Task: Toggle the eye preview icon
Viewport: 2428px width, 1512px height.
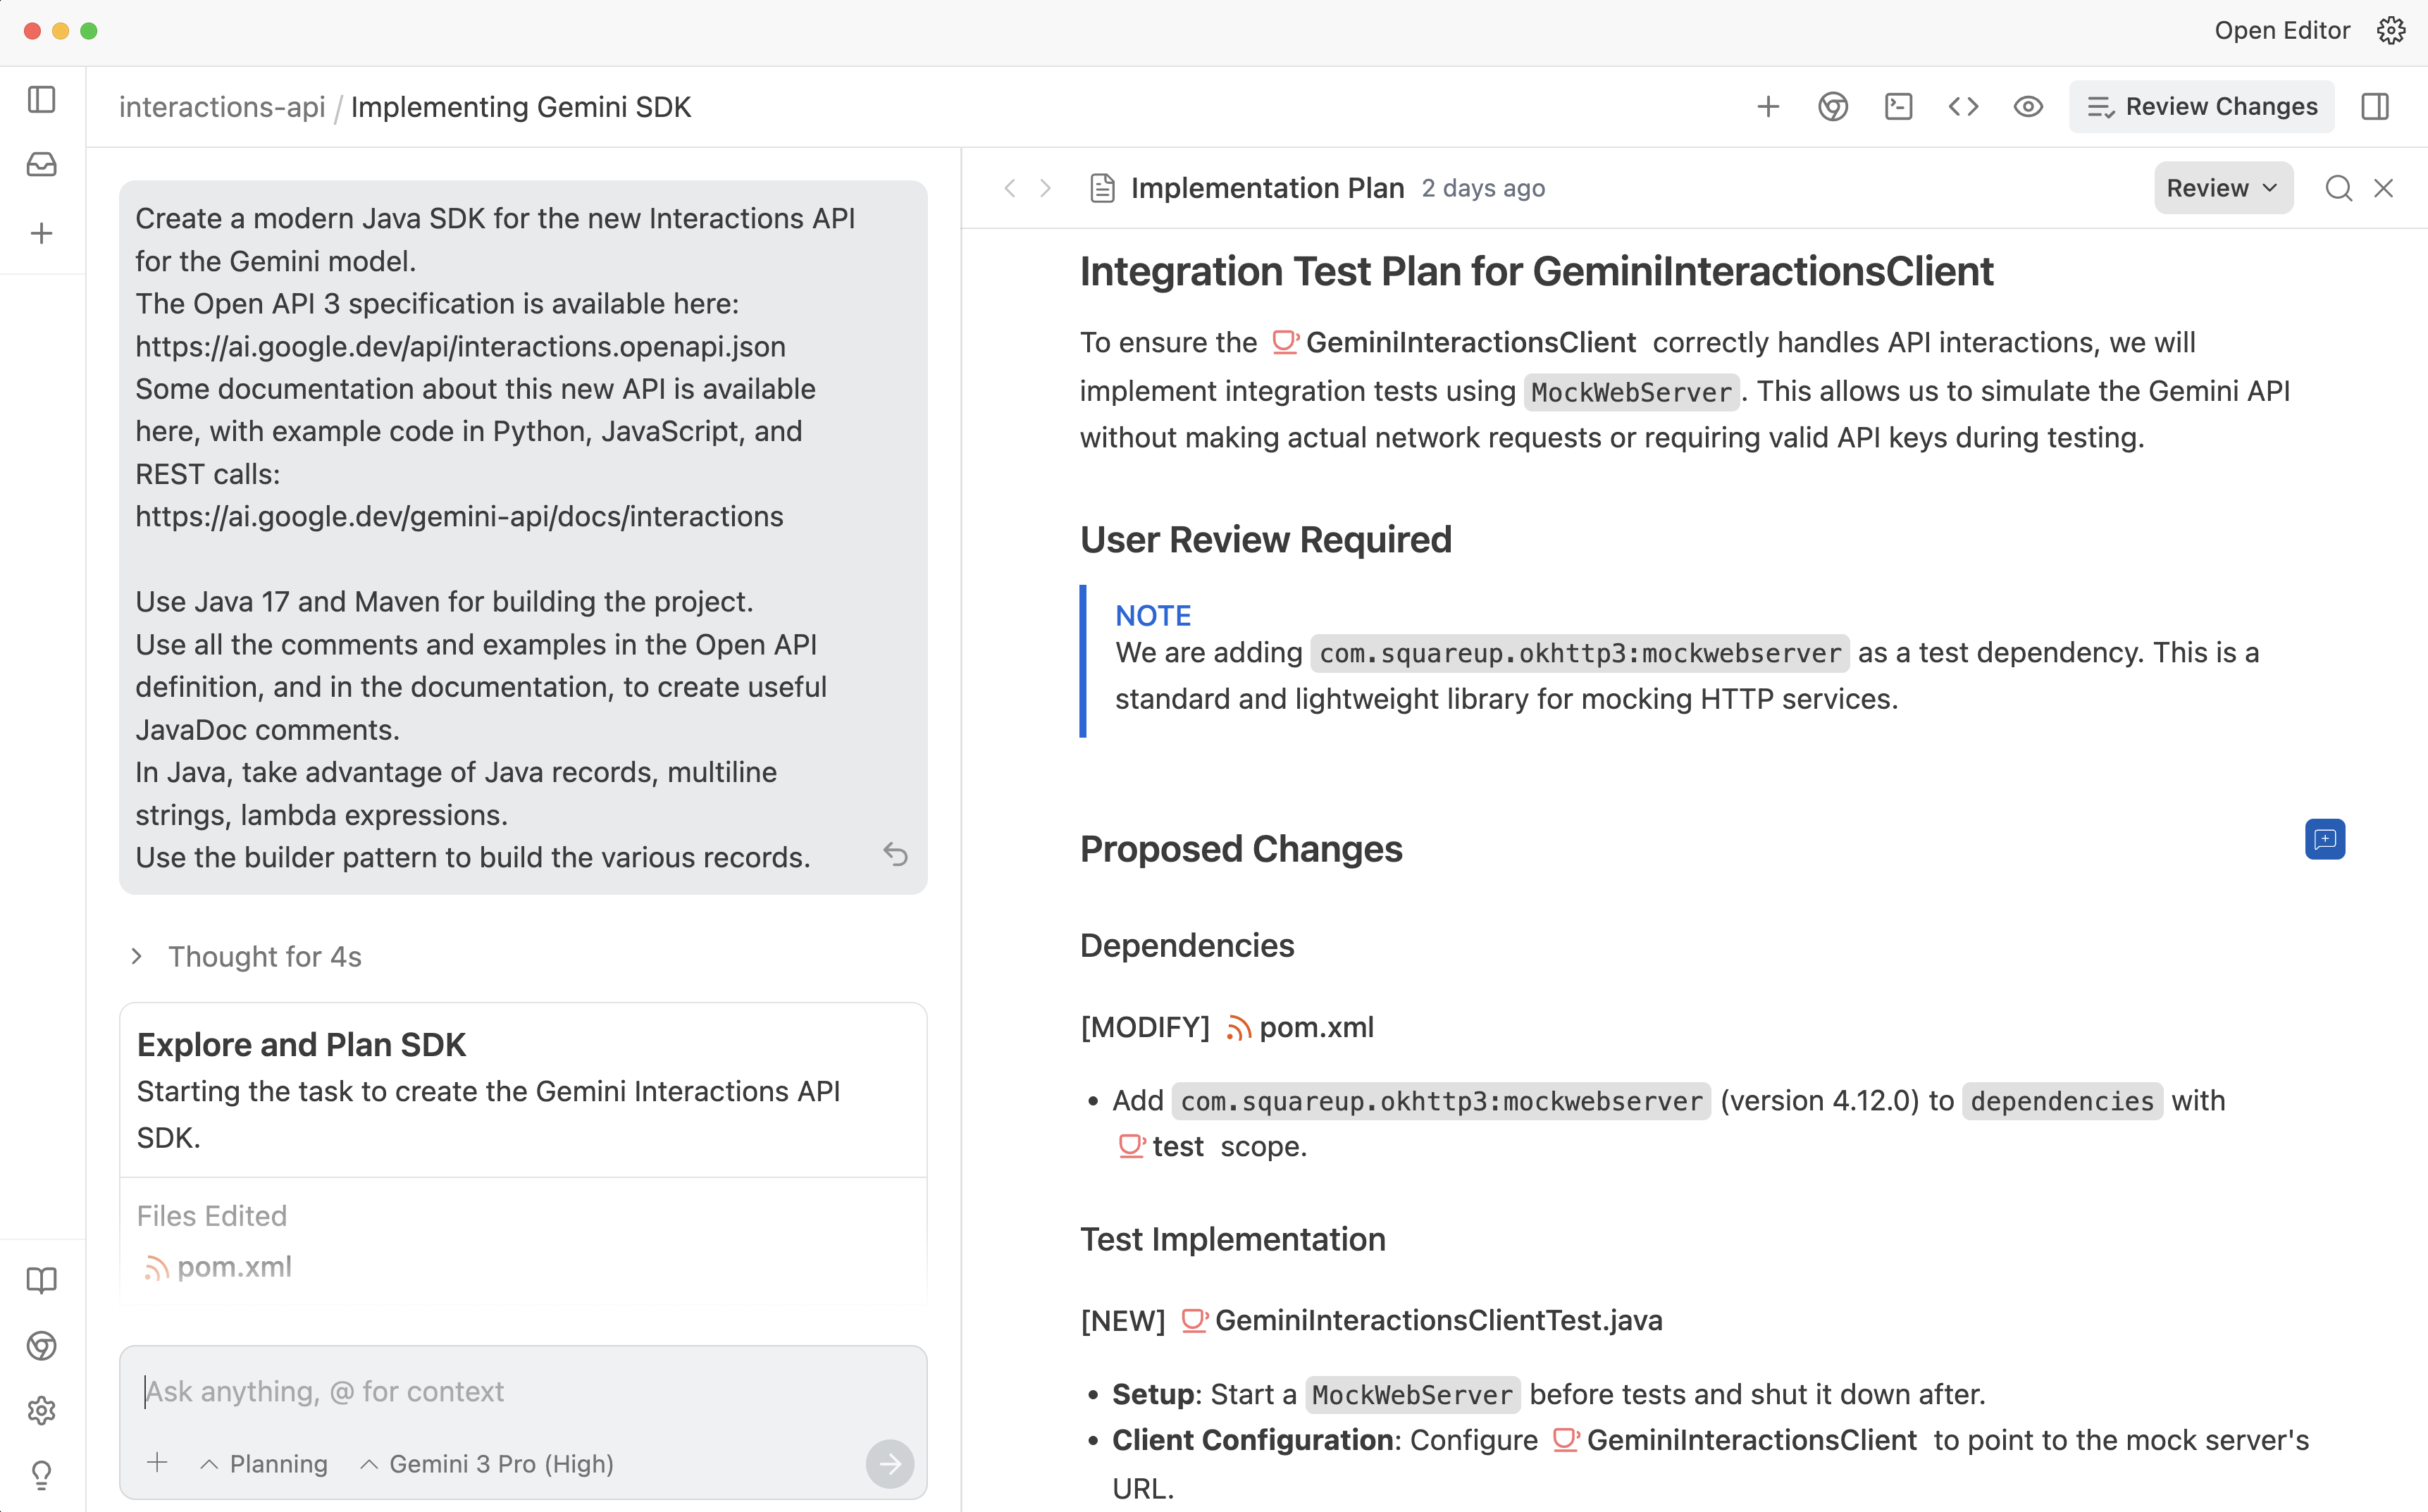Action: tap(2027, 107)
